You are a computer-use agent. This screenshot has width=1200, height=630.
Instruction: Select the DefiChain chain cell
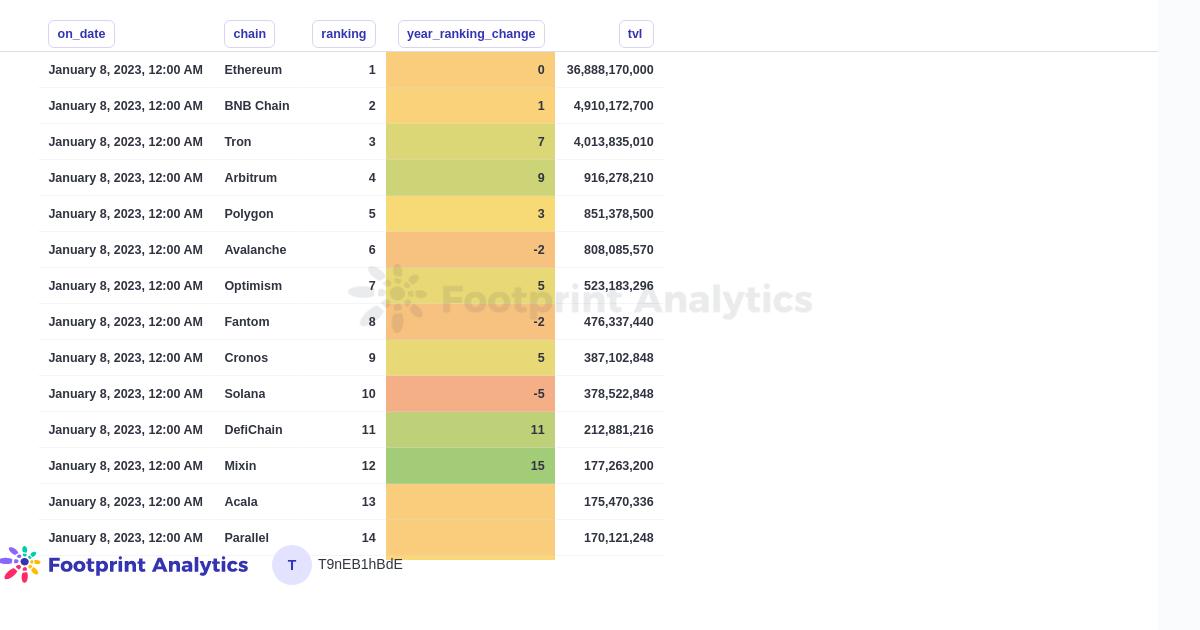pyautogui.click(x=253, y=430)
